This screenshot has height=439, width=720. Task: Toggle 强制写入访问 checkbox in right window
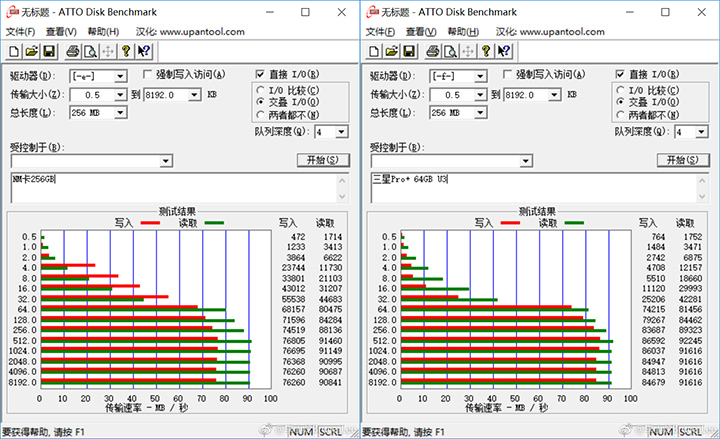[507, 74]
